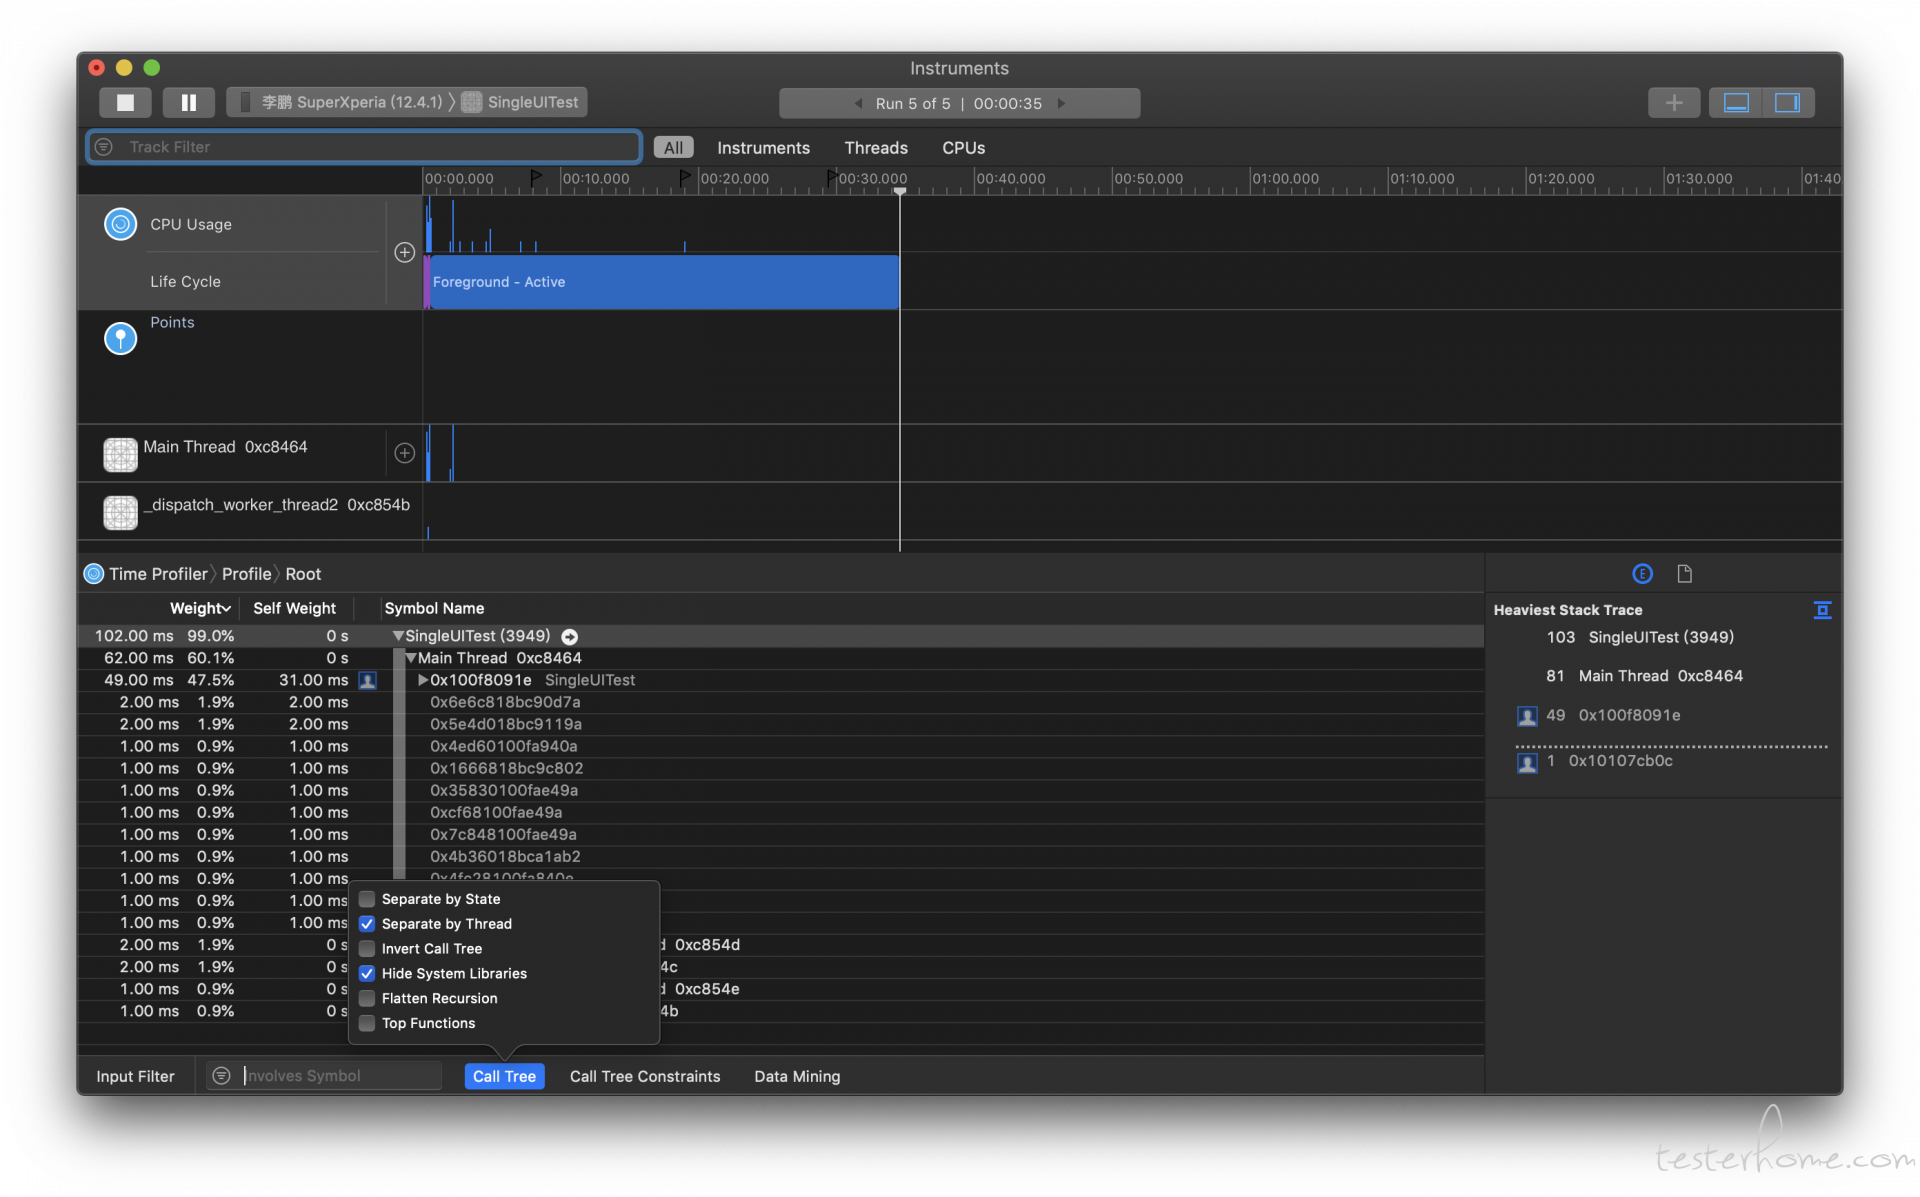Select row 0x4ed60100fa940a
1920x1197 pixels.
tap(780, 746)
